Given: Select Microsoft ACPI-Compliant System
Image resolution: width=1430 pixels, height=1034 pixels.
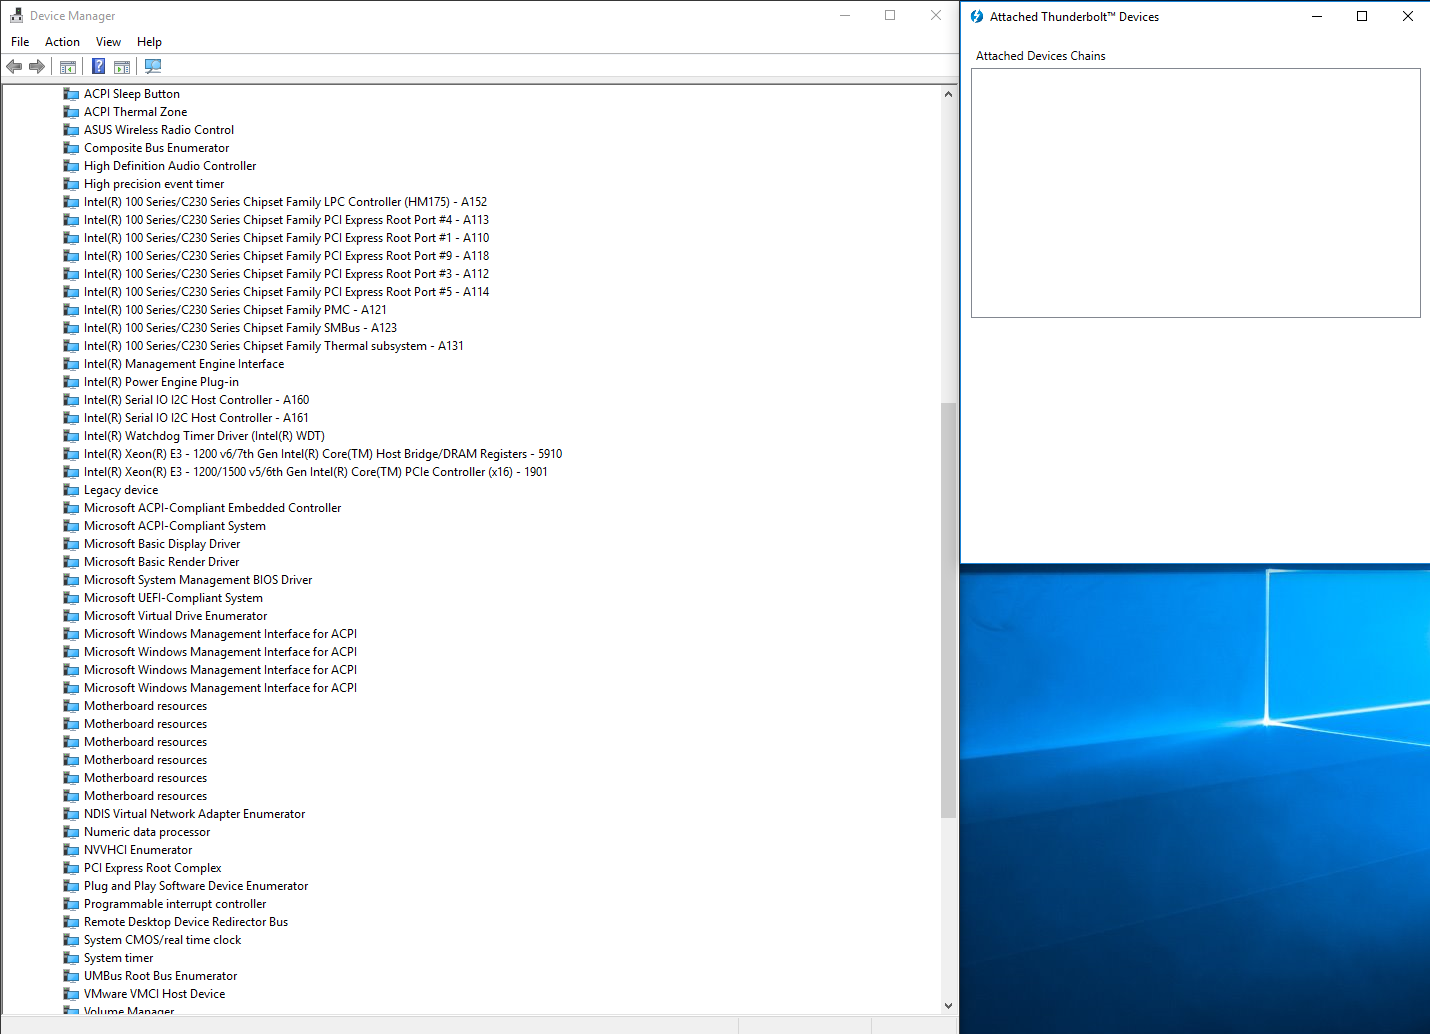Looking at the screenshot, I should (175, 526).
